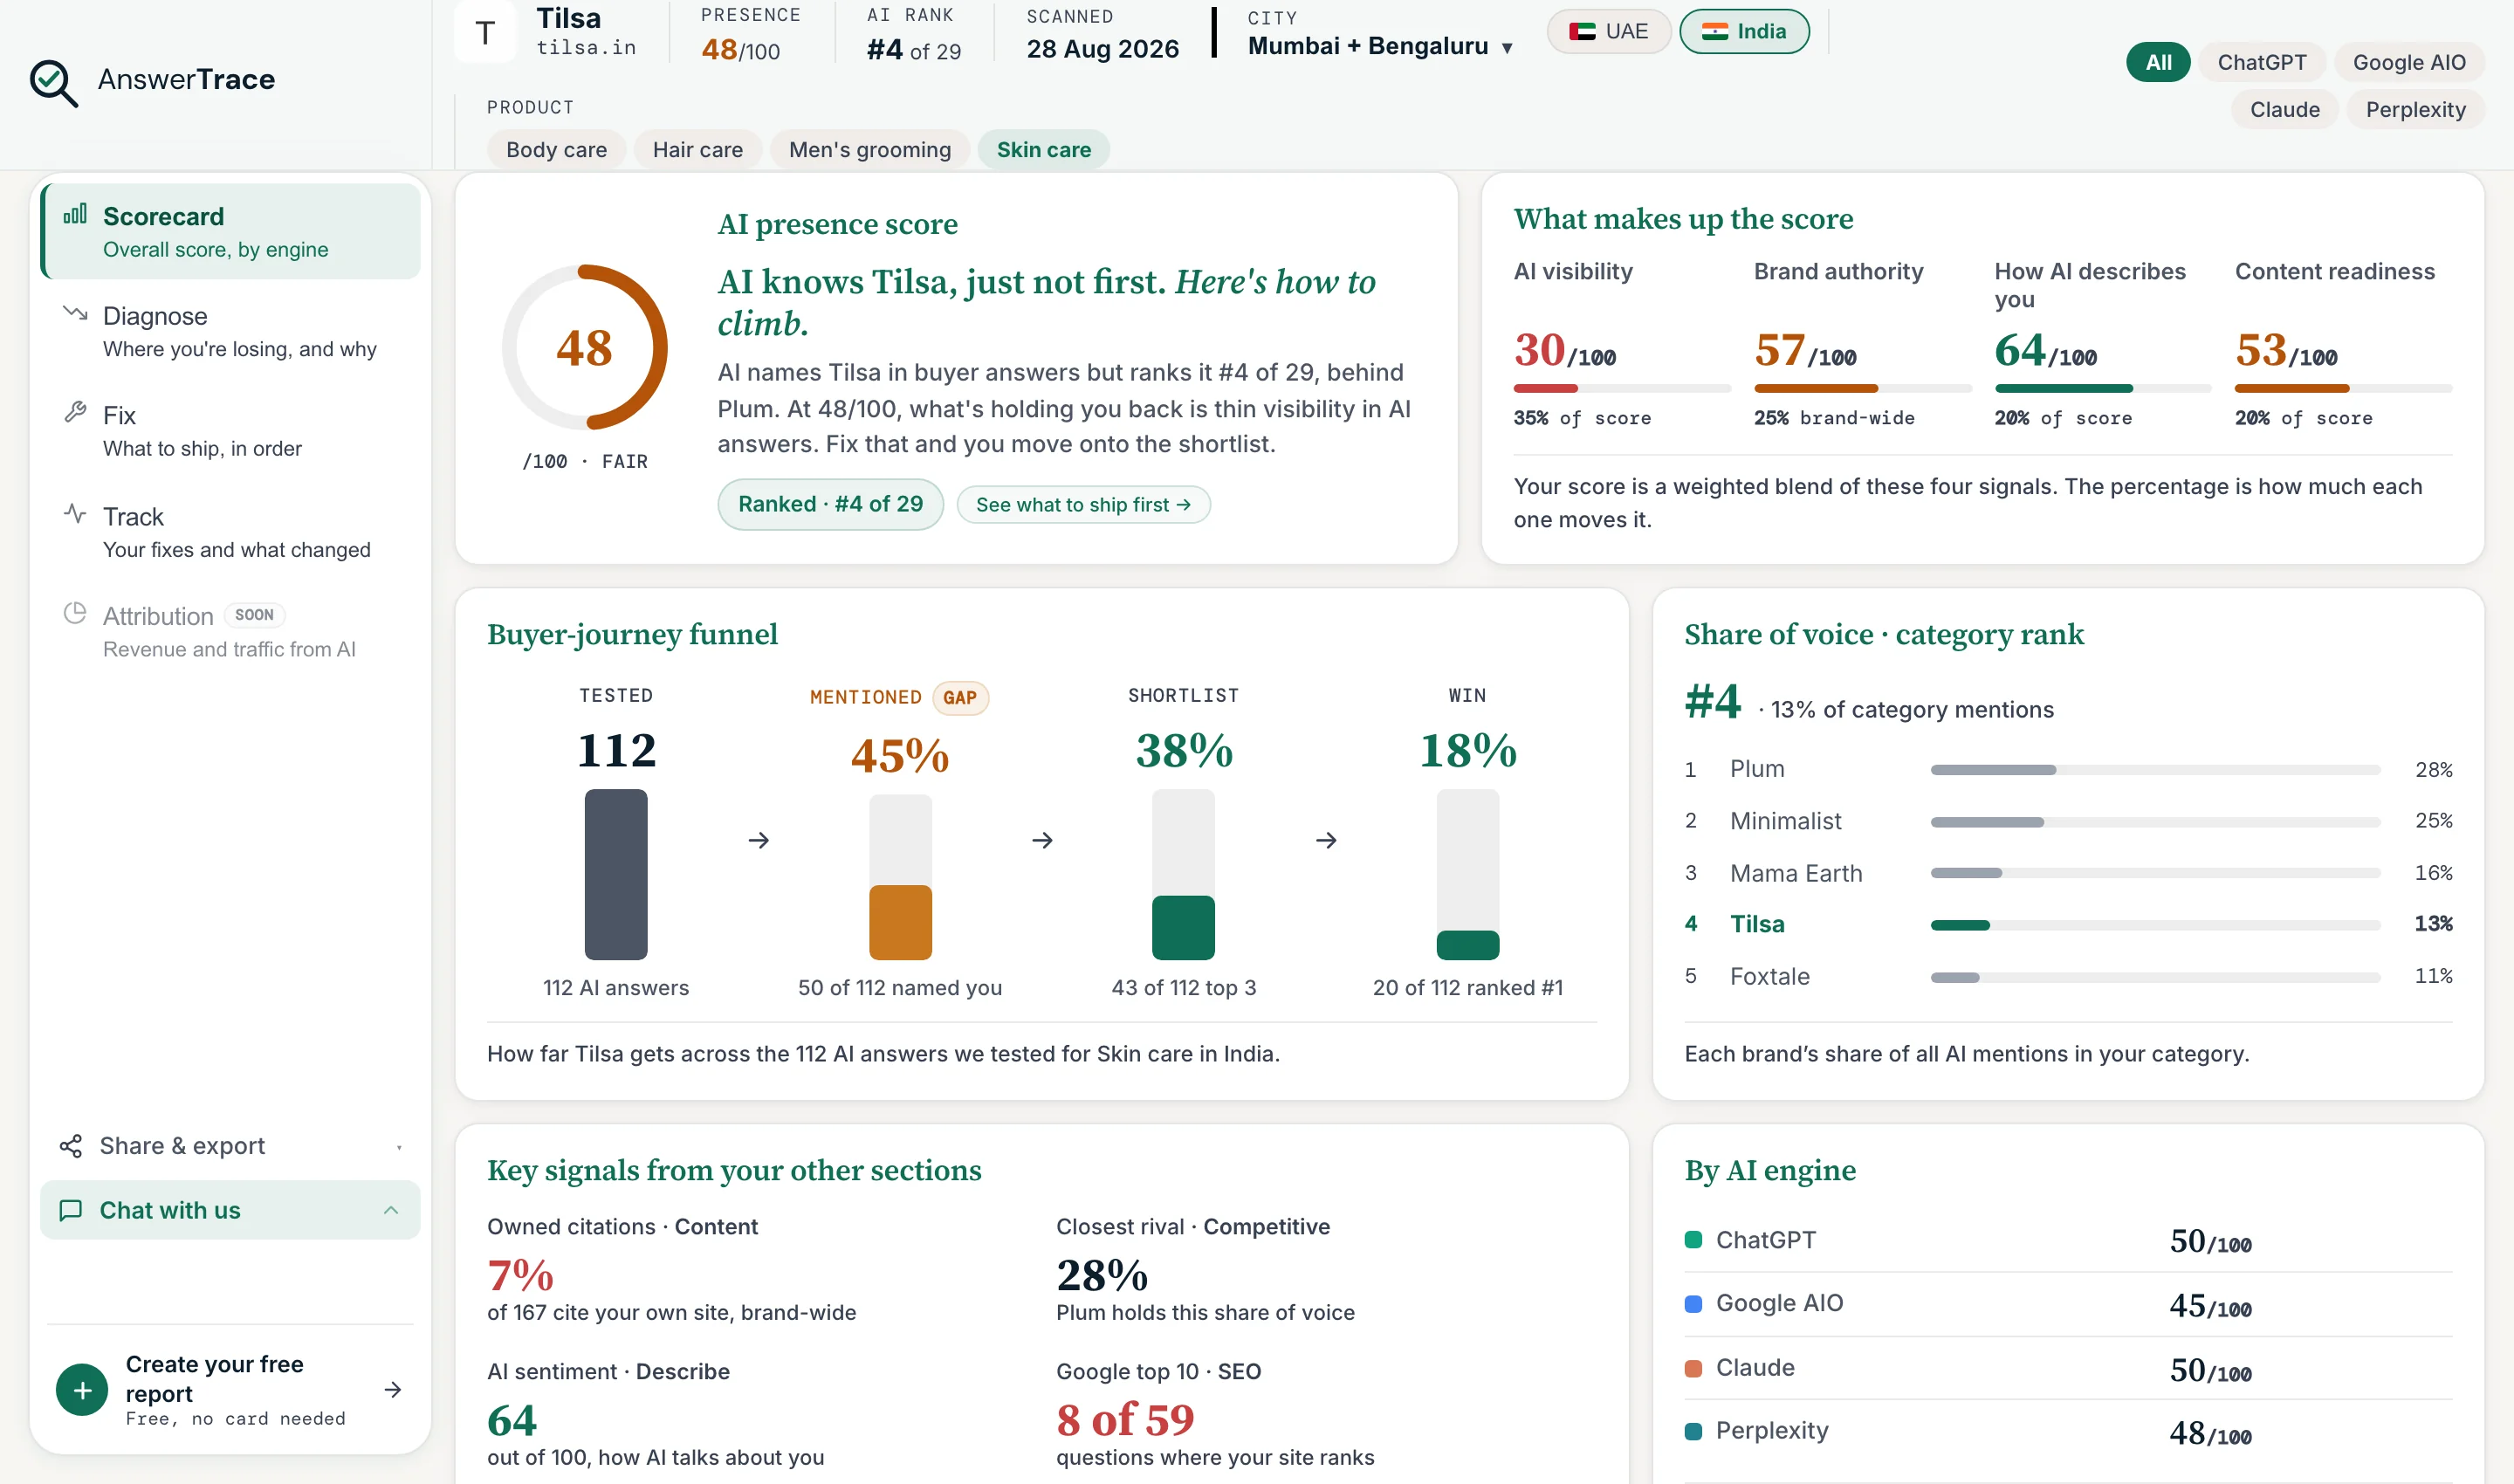This screenshot has width=2514, height=1484.
Task: Select the All engines filter
Action: click(x=2158, y=62)
